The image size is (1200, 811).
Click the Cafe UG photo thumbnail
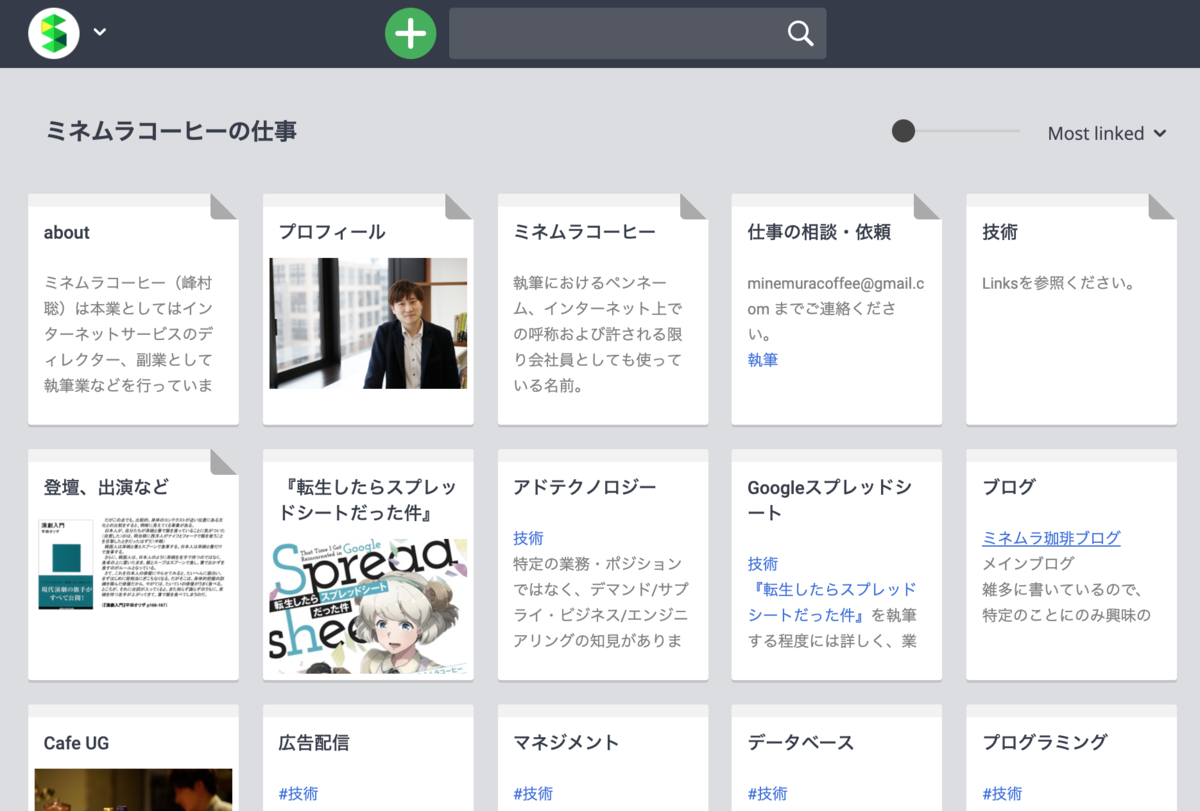point(133,790)
